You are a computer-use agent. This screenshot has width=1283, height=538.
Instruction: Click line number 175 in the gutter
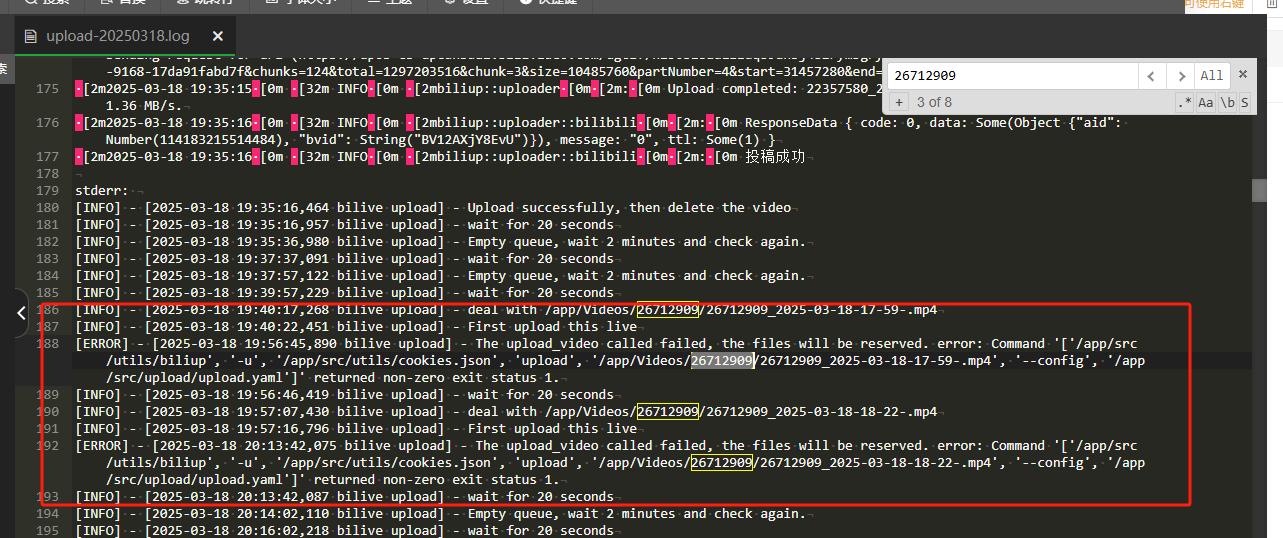pos(46,89)
